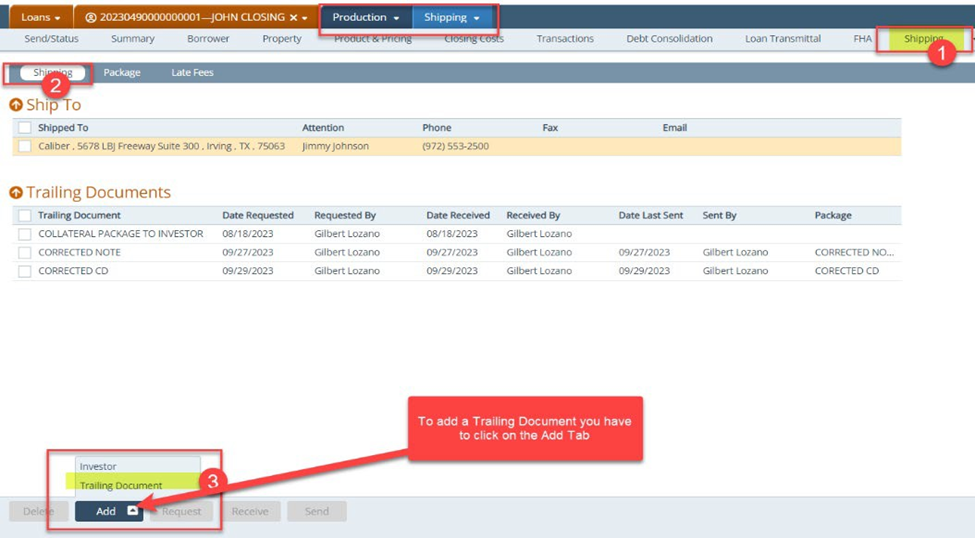Screen dimensions: 975x538
Task: Sort by Shipped To column header
Action: click(63, 128)
